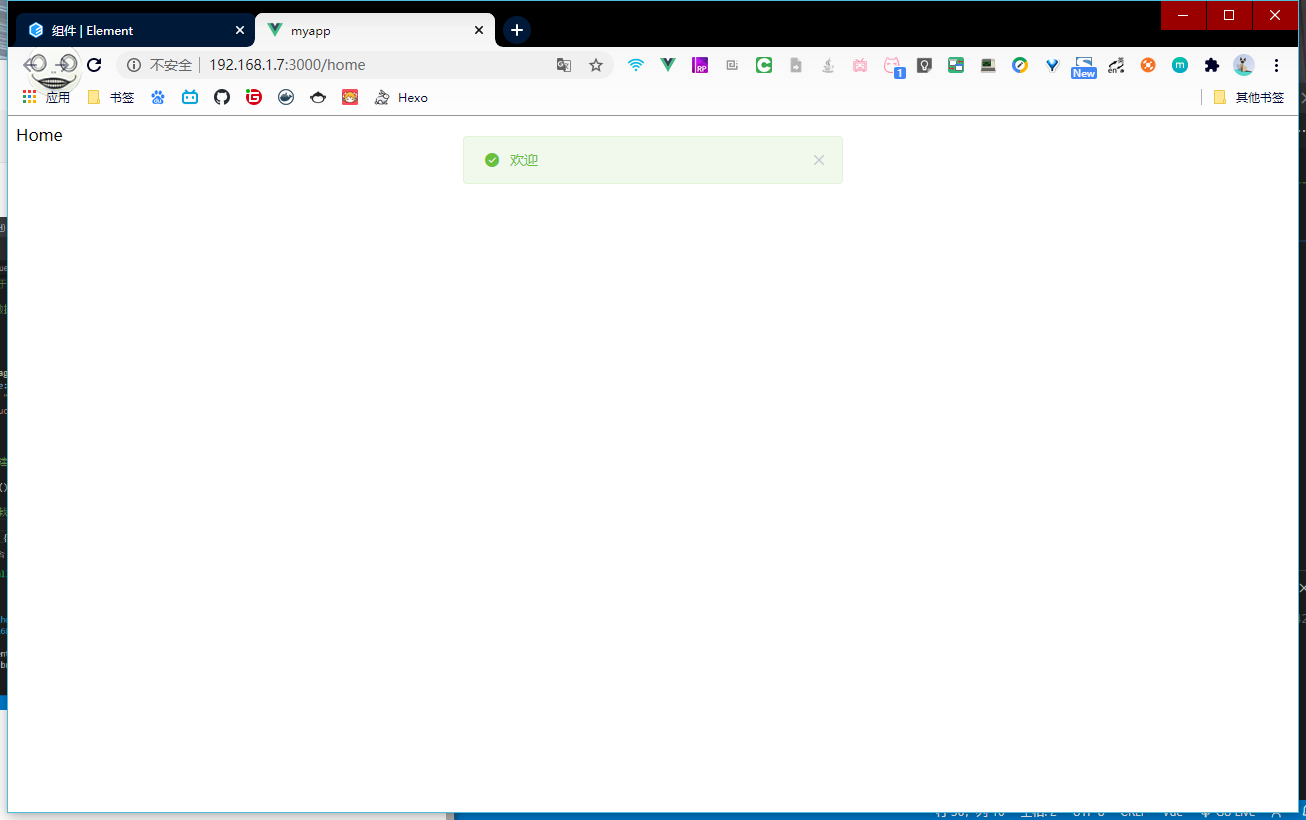Open the Hexo bookmark

(x=401, y=97)
